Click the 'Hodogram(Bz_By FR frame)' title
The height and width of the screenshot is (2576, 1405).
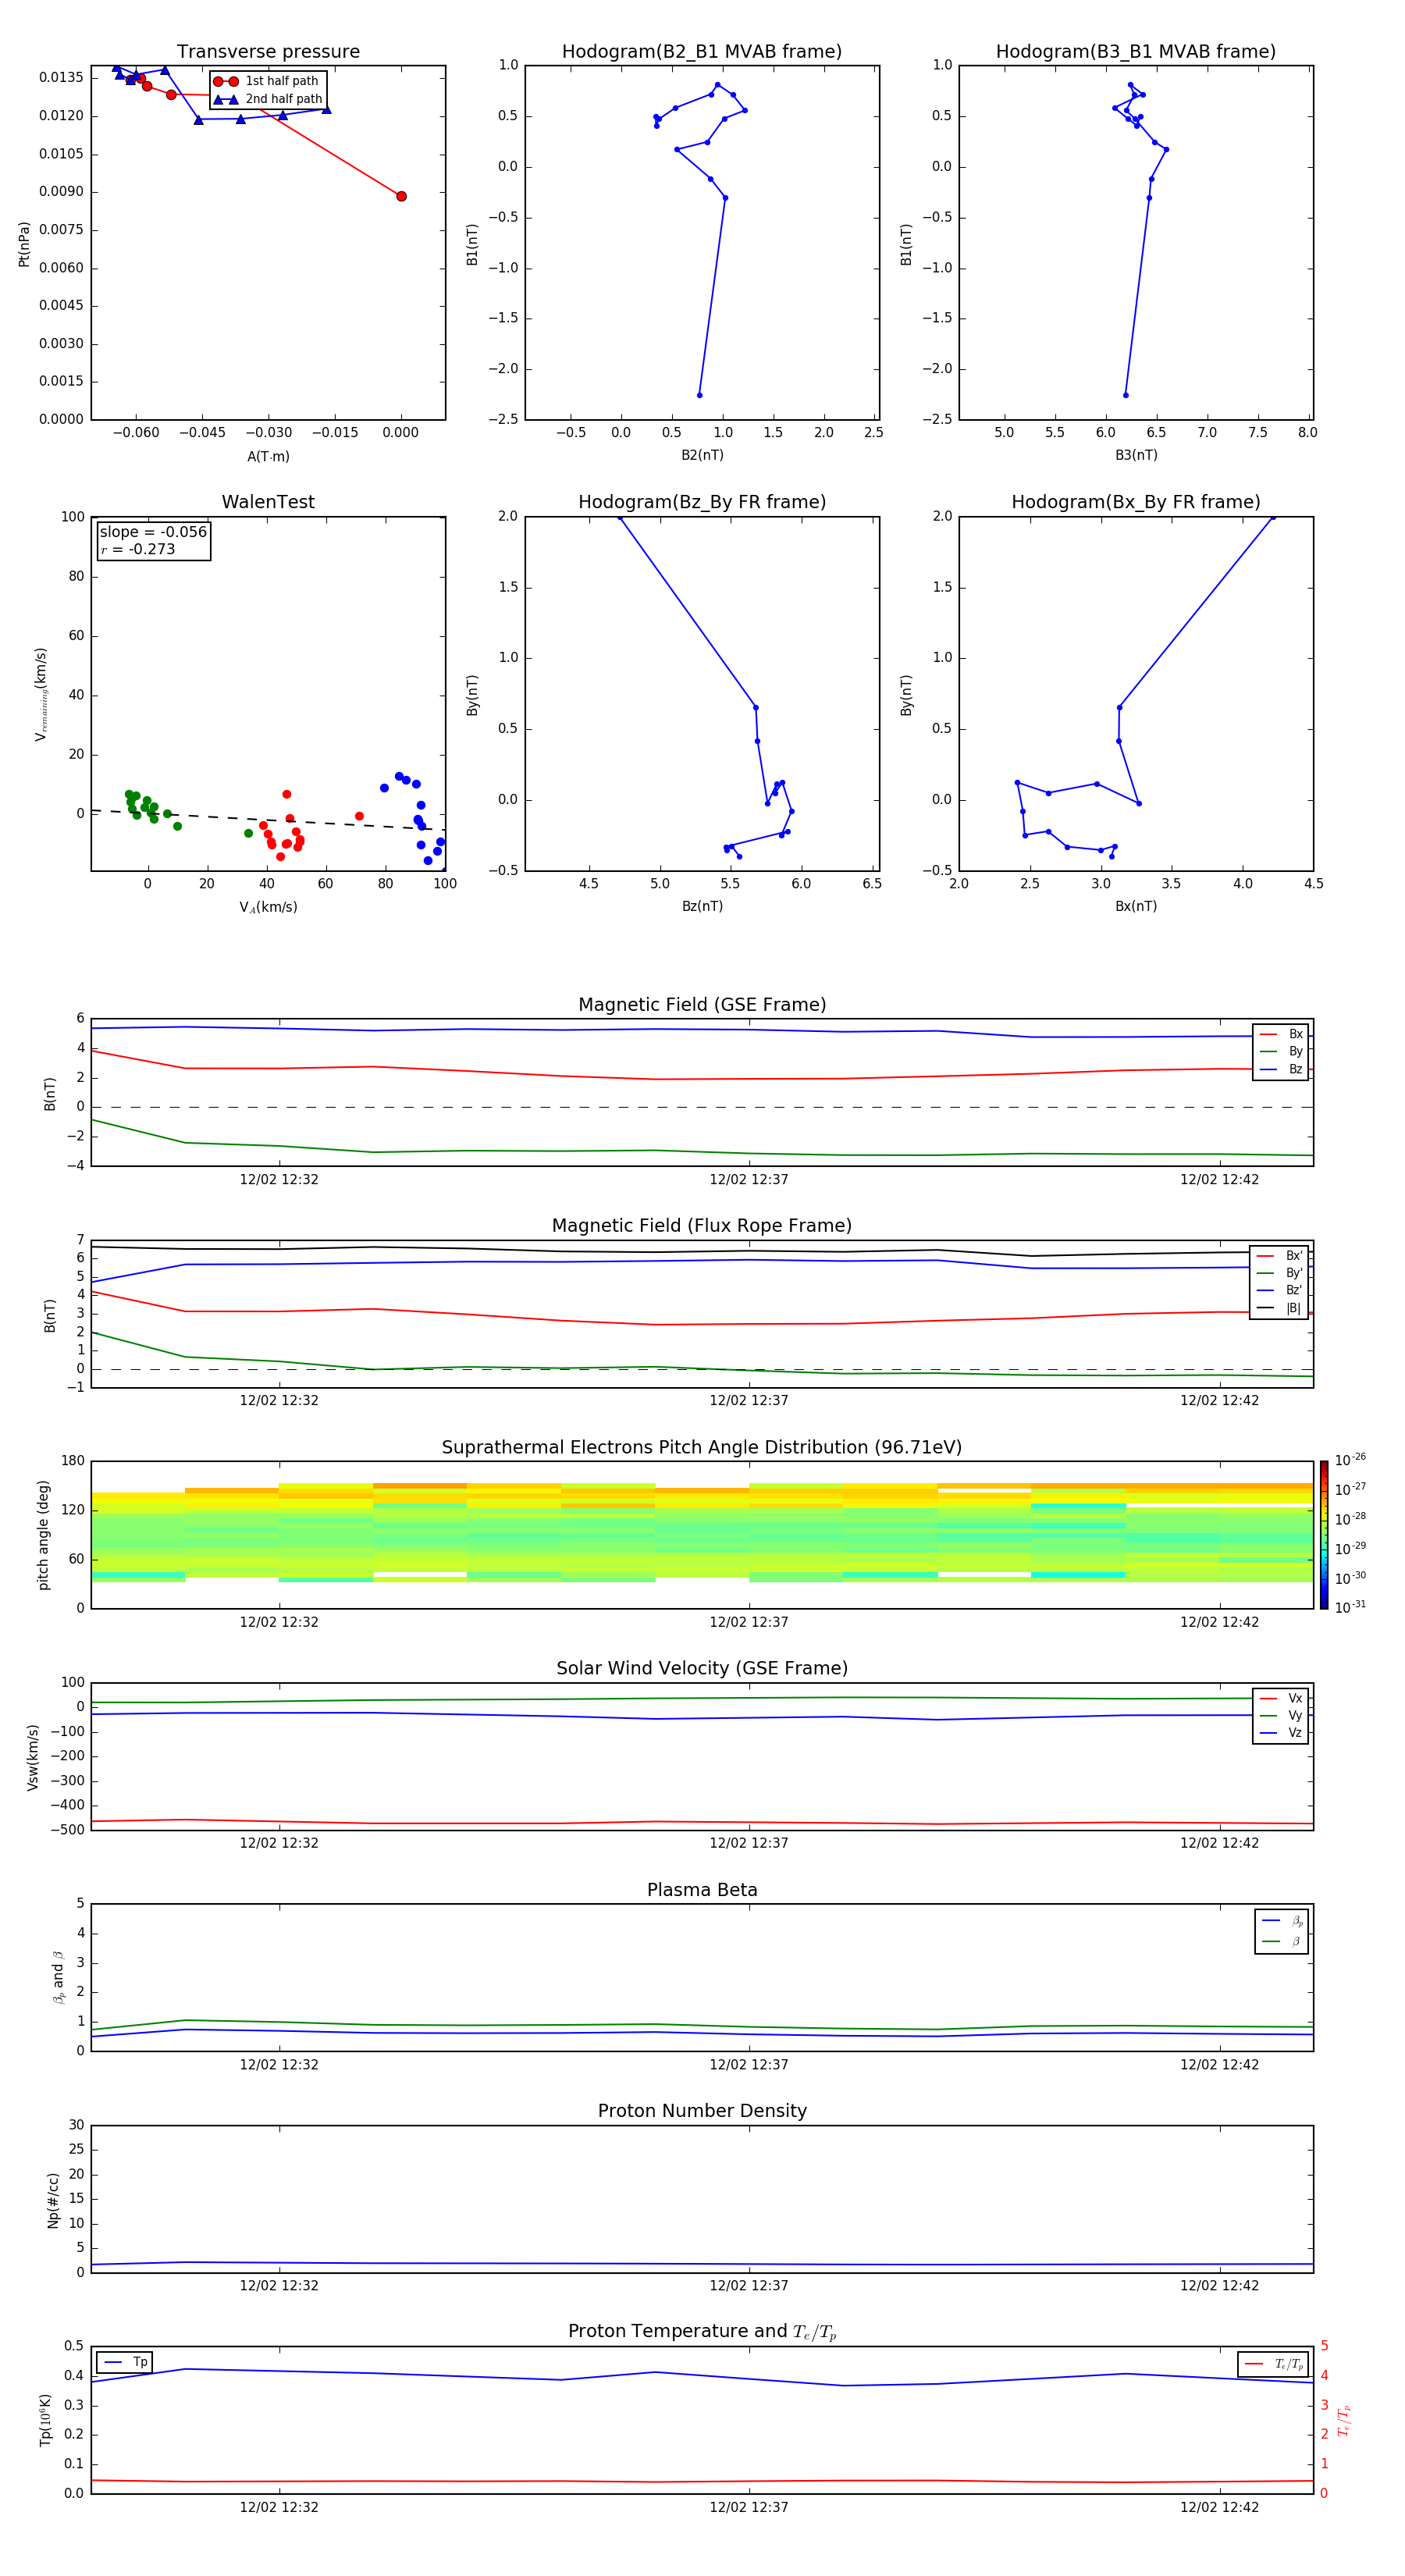click(x=702, y=502)
